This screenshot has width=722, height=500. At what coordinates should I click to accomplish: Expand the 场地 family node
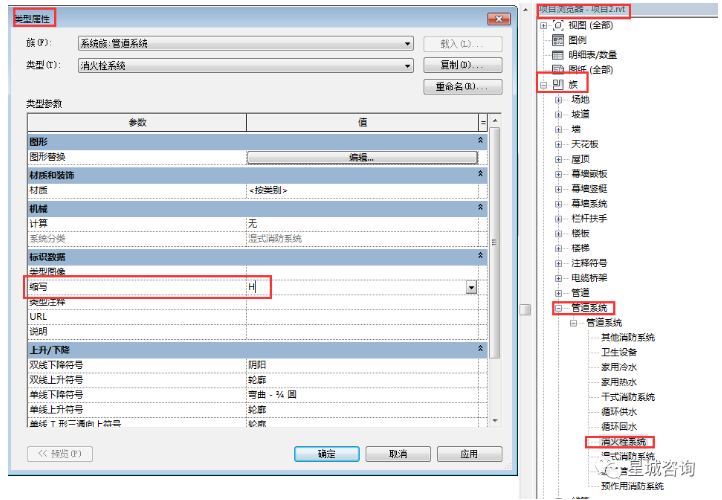[x=559, y=100]
